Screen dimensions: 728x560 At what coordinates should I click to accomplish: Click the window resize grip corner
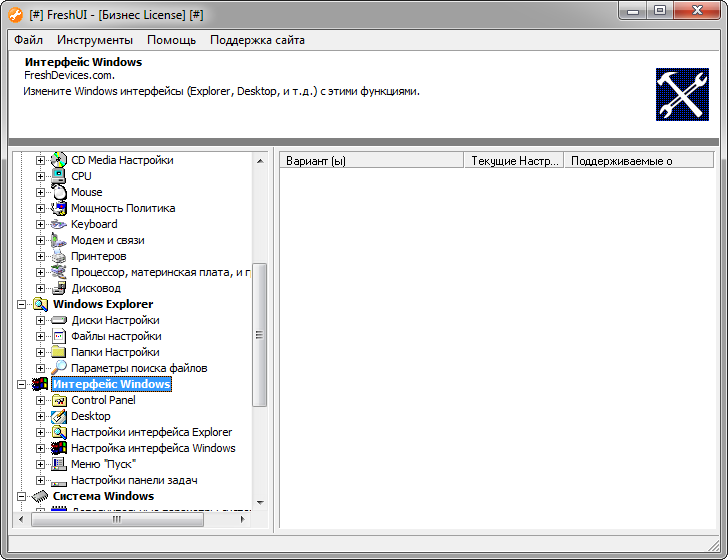714,546
